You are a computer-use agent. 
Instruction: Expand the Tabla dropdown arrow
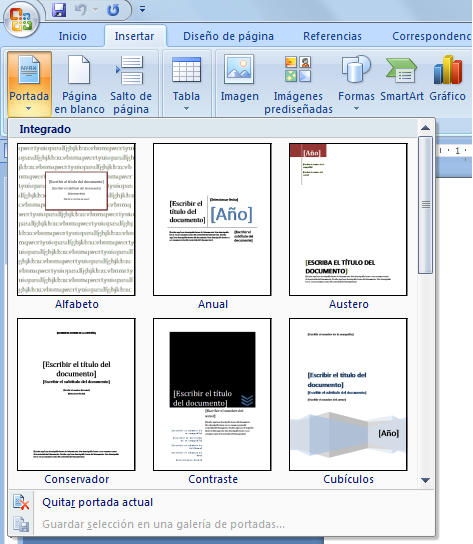coord(186,109)
